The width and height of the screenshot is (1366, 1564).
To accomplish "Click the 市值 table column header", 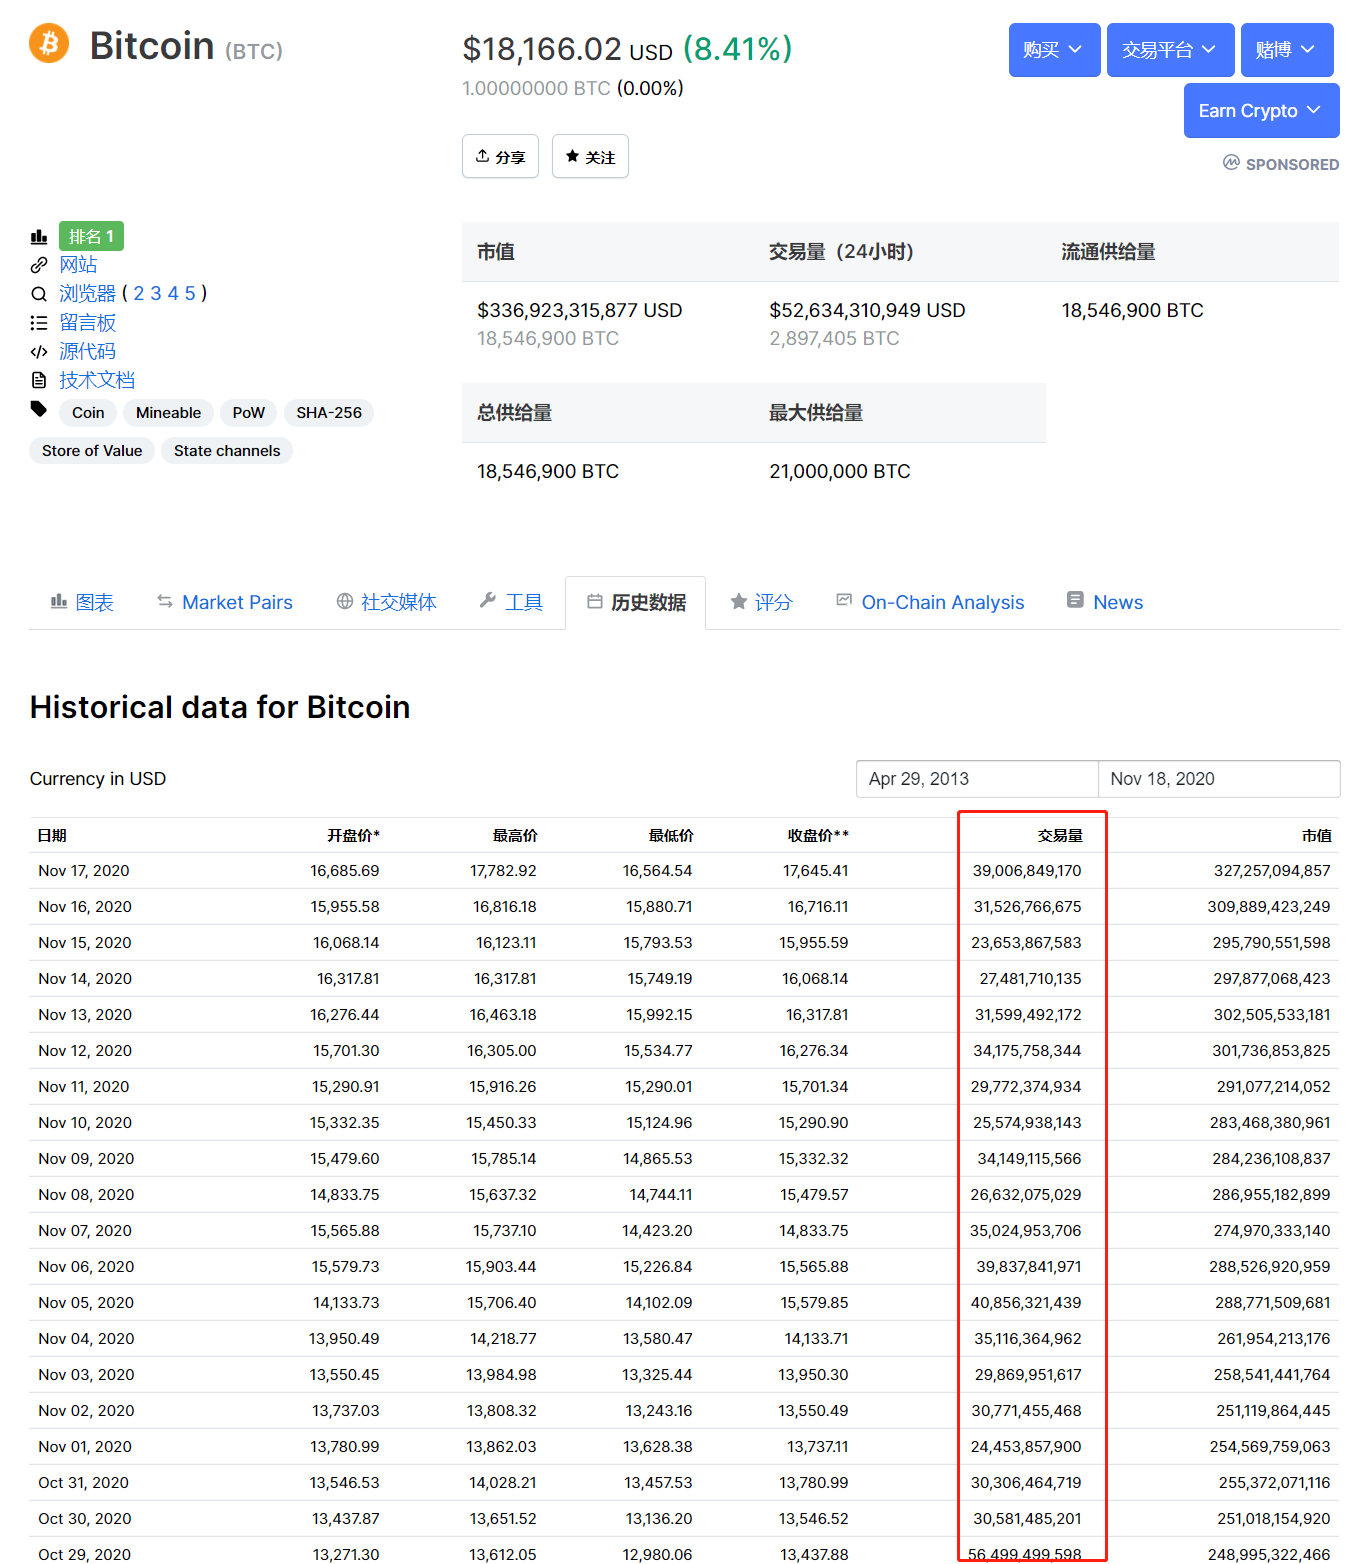I will point(1316,836).
